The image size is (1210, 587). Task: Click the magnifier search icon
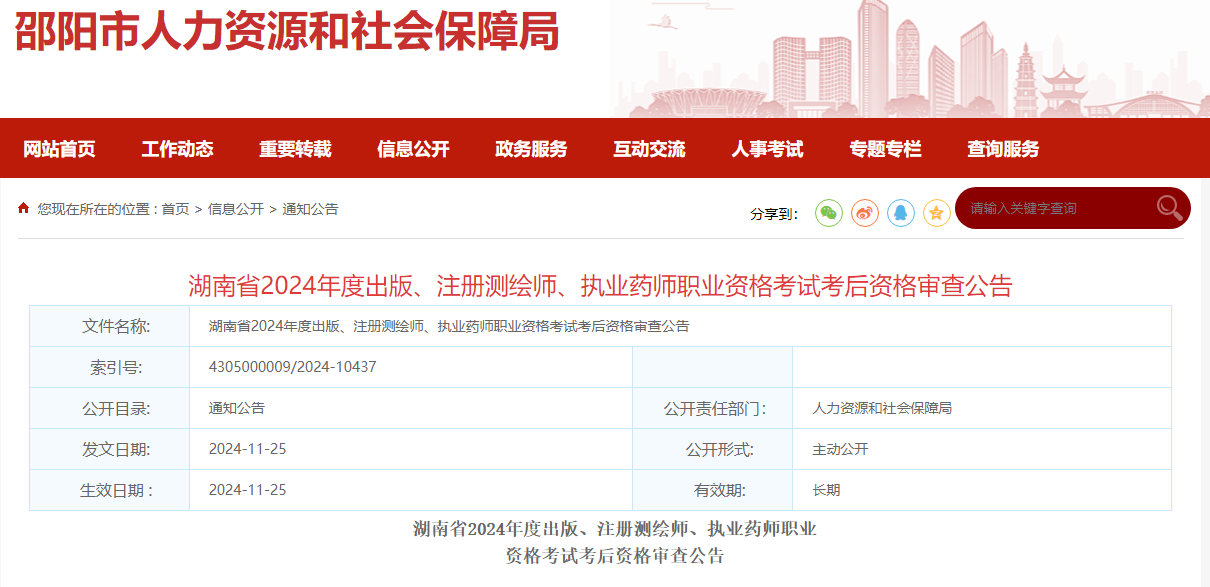click(1169, 207)
